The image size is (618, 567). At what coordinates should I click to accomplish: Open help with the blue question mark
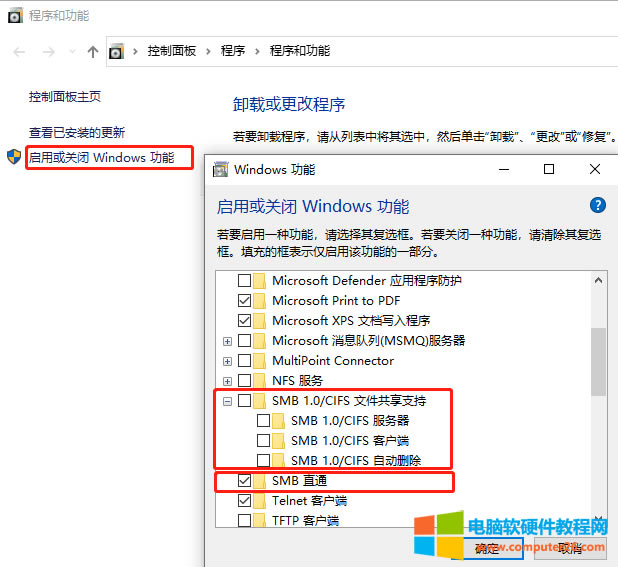(x=598, y=205)
